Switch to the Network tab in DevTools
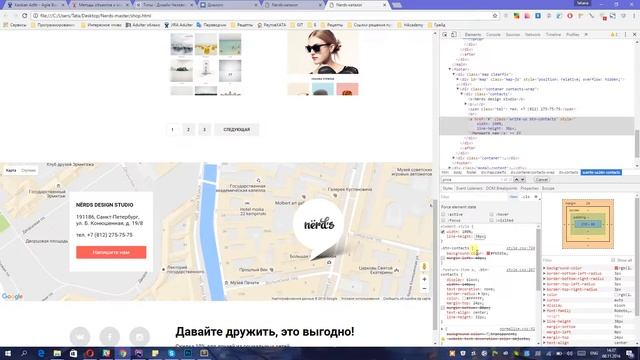 533,35
